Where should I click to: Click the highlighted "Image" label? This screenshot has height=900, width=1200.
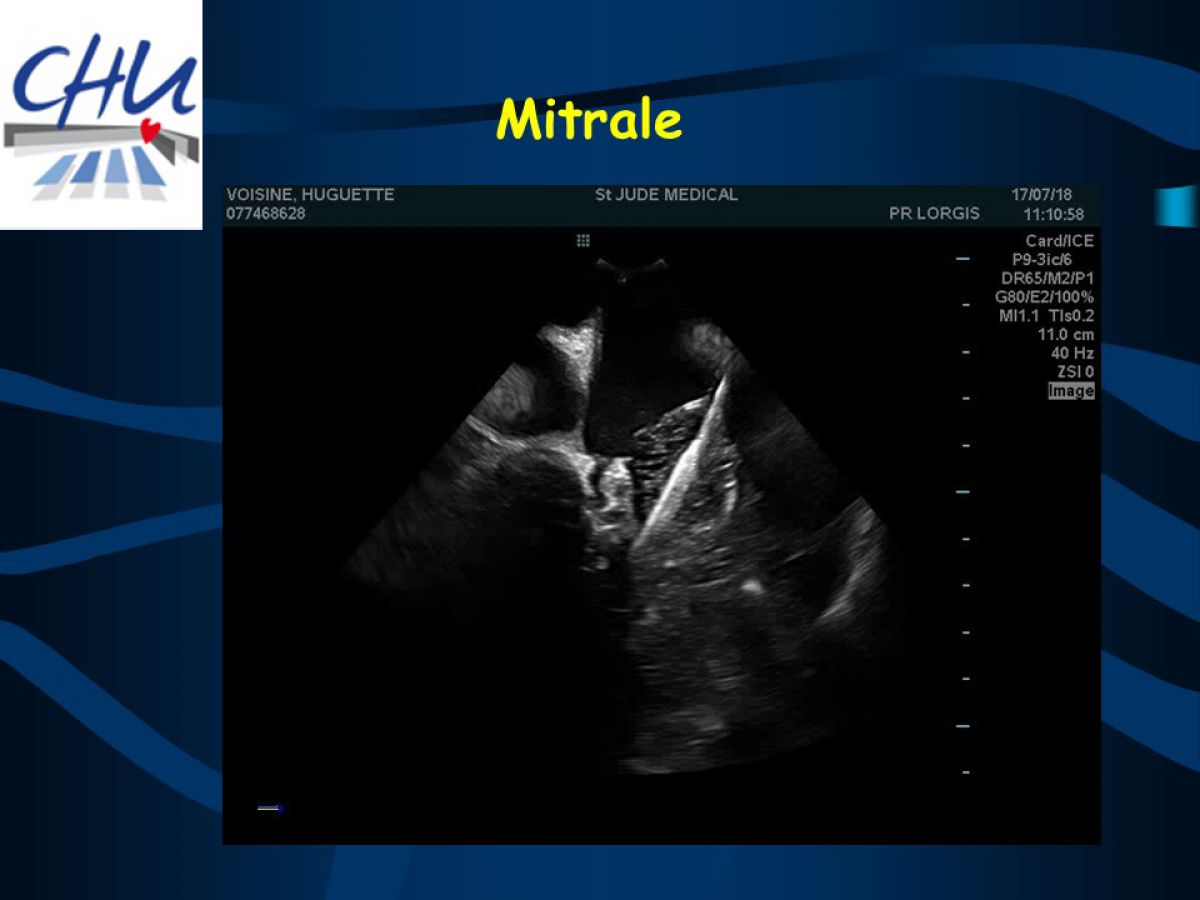1071,391
